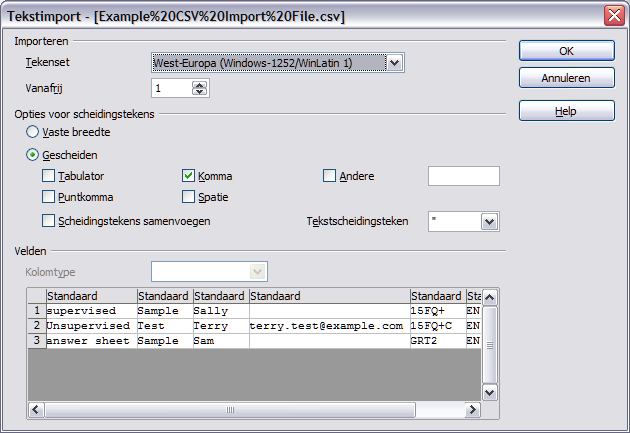630x433 pixels.
Task: Toggle Scheidingstekens samenvoegen checkbox
Action: 48,221
